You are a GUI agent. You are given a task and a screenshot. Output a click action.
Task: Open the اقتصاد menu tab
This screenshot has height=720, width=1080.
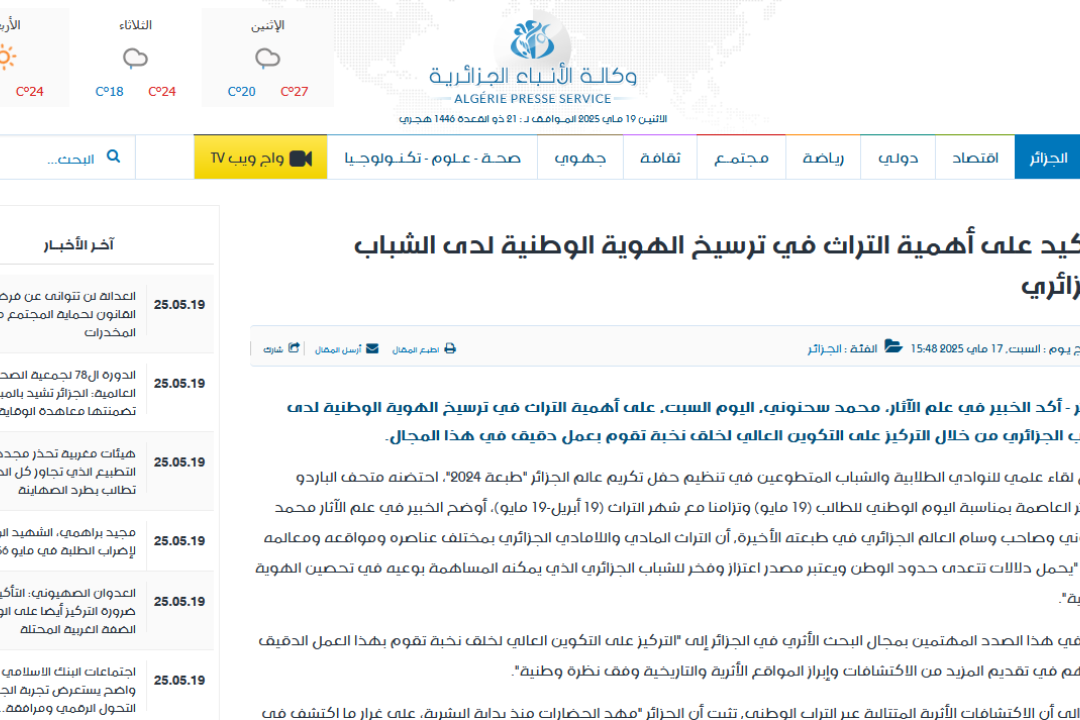[974, 158]
